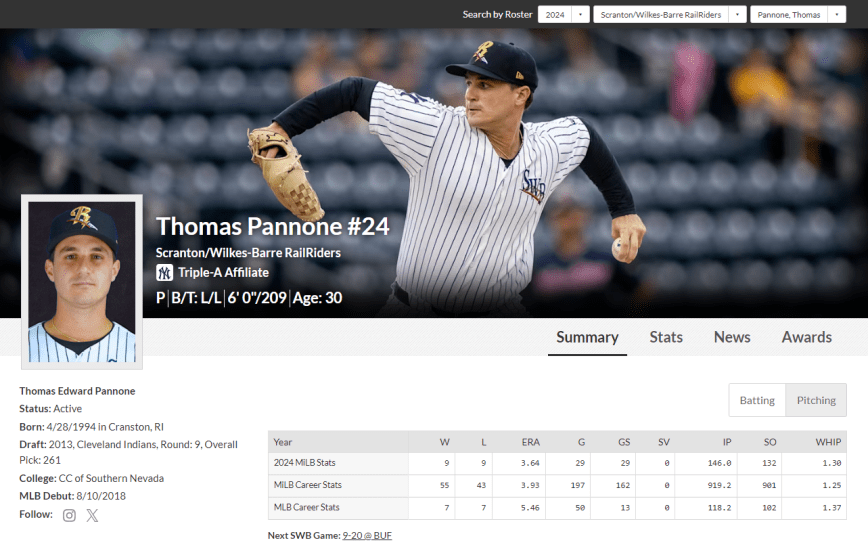Screen dimensions: 868x551
Task: Select the Summary tab
Action: pos(587,337)
